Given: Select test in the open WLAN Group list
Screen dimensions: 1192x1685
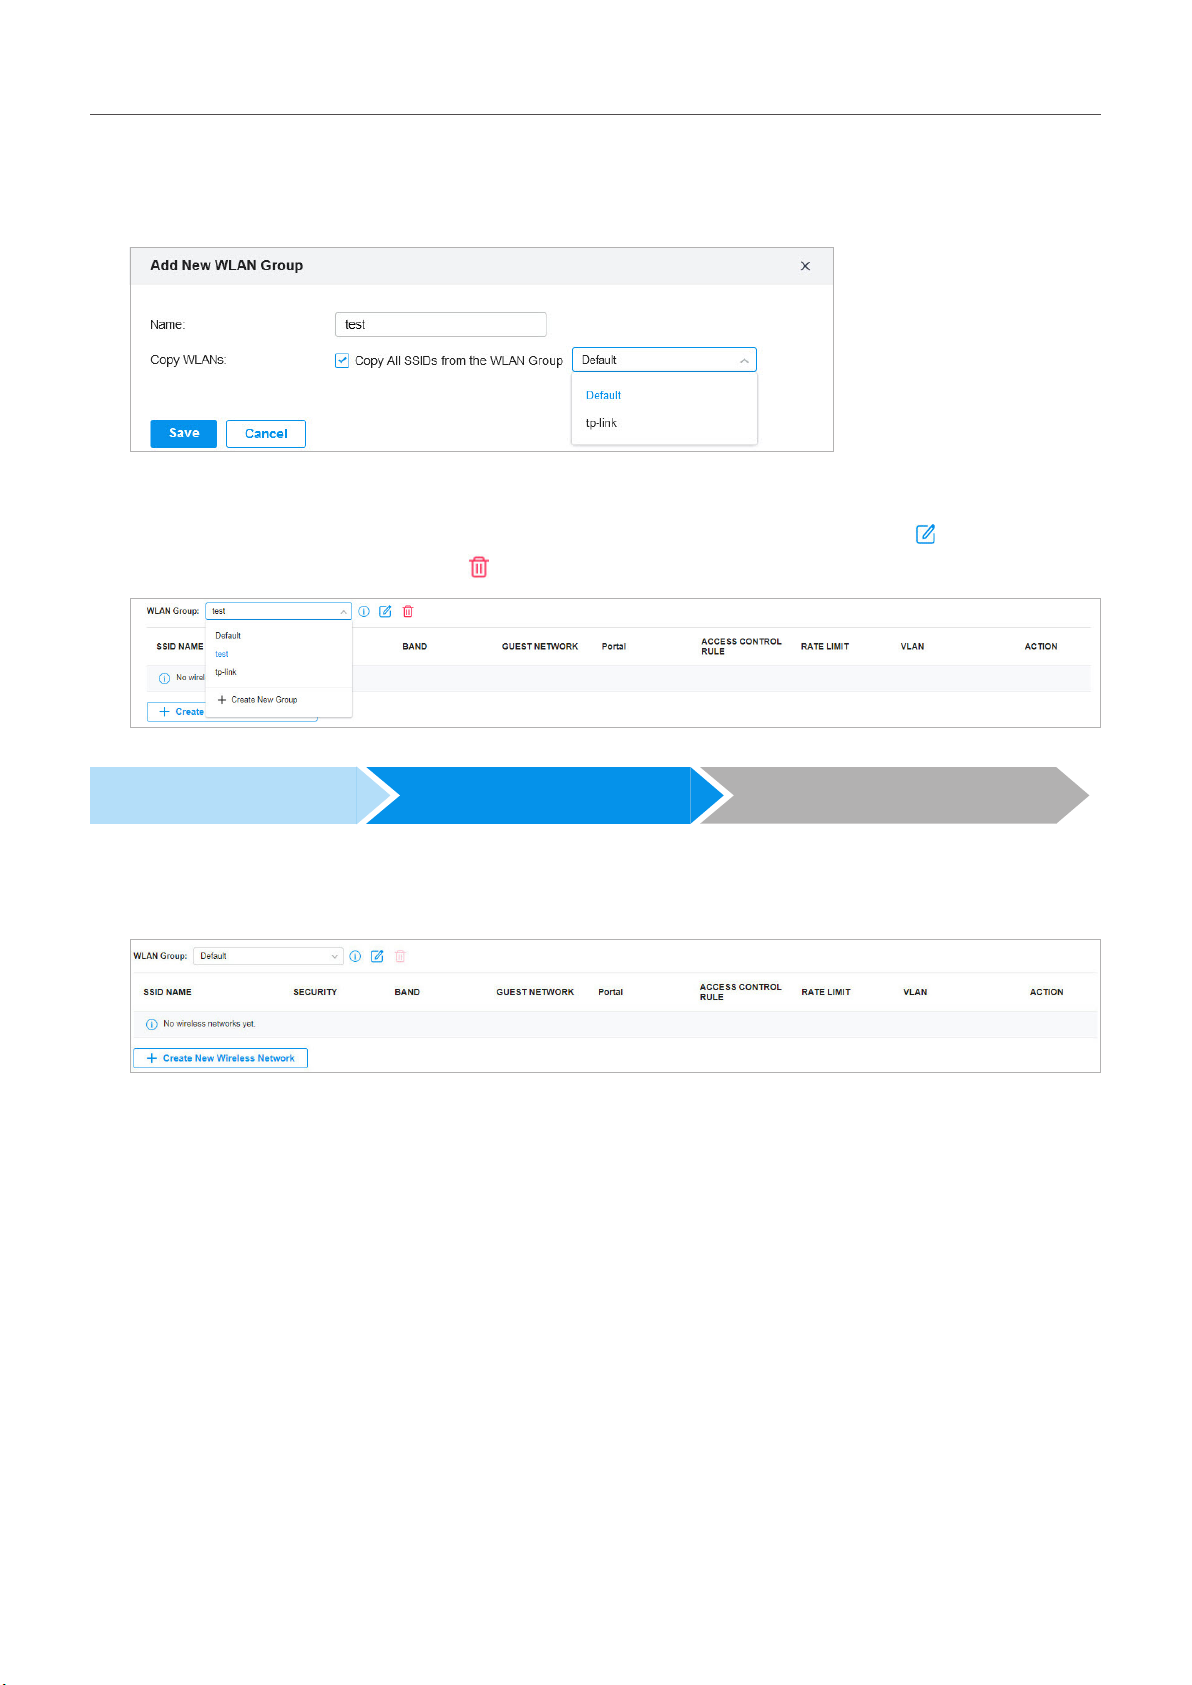Looking at the screenshot, I should coord(222,654).
